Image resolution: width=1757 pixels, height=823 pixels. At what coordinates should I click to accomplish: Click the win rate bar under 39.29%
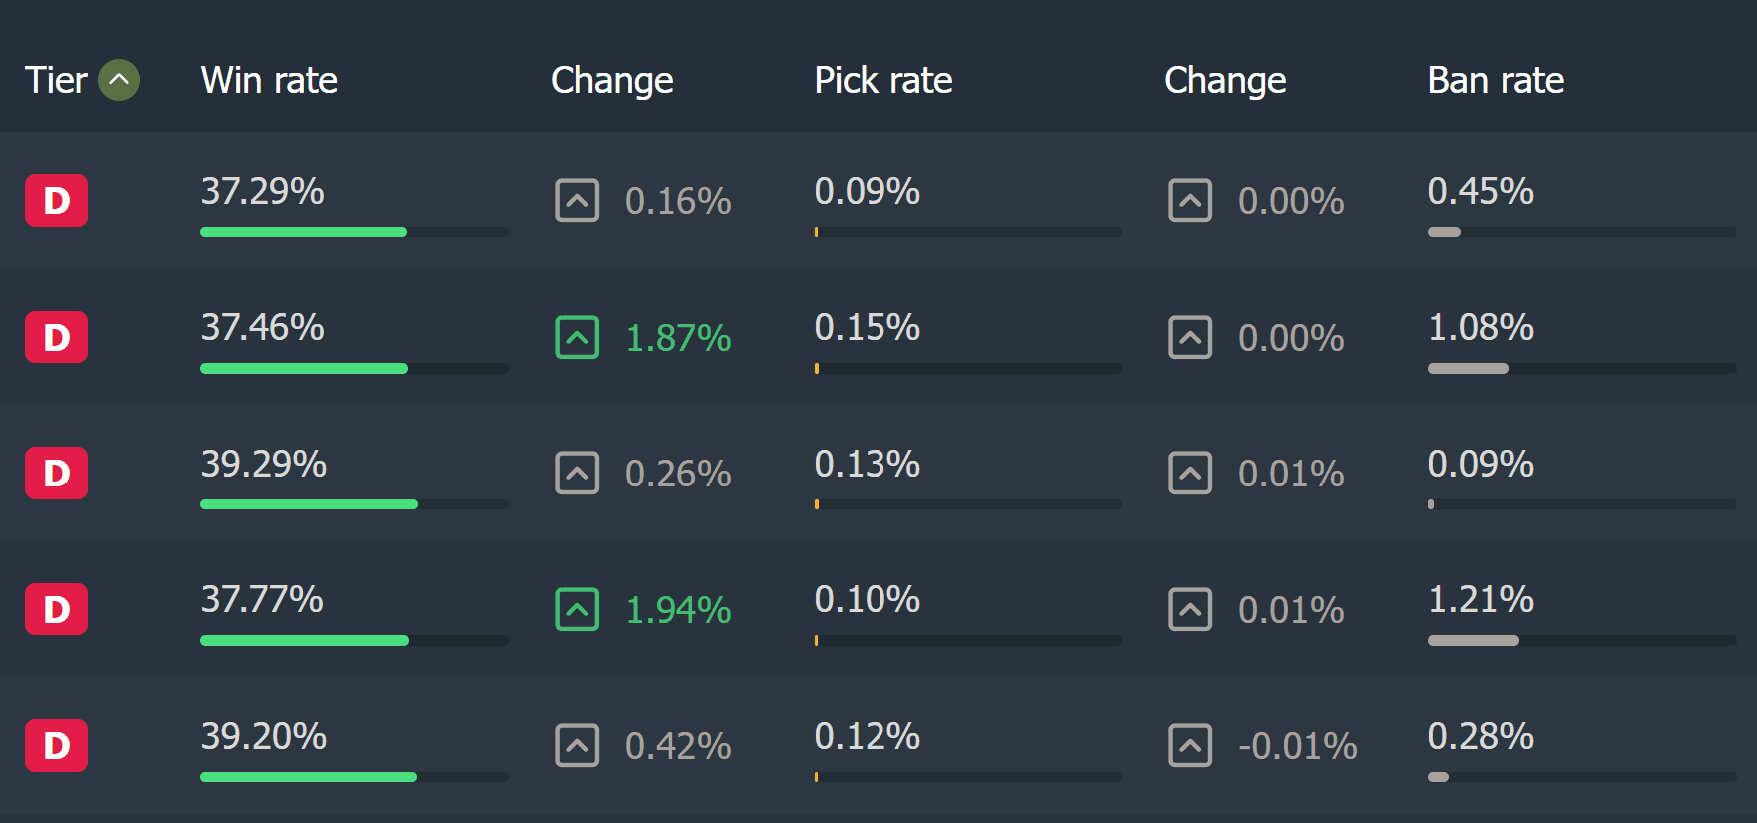[x=354, y=504]
